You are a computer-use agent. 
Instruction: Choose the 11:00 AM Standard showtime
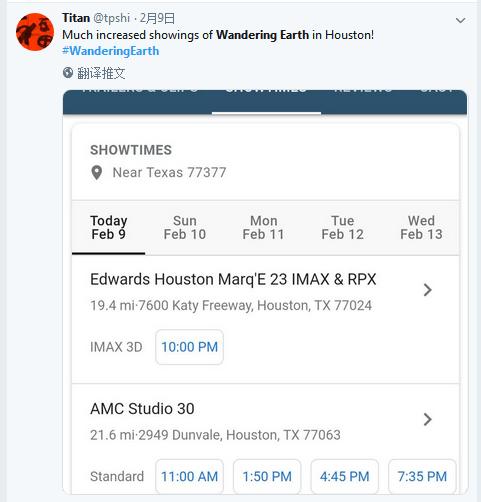coord(189,476)
